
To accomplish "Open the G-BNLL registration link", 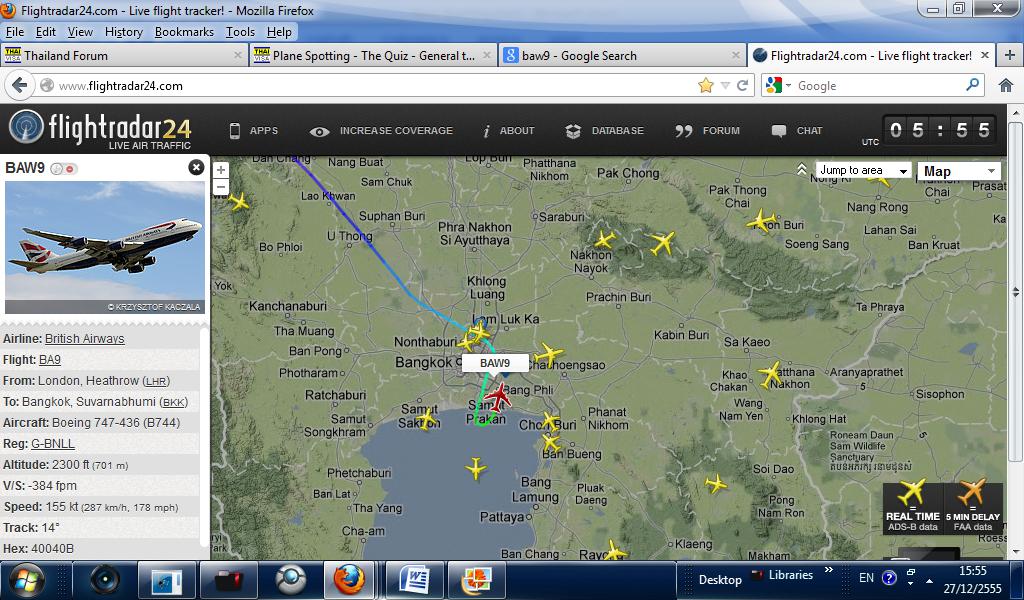I will pyautogui.click(x=53, y=444).
